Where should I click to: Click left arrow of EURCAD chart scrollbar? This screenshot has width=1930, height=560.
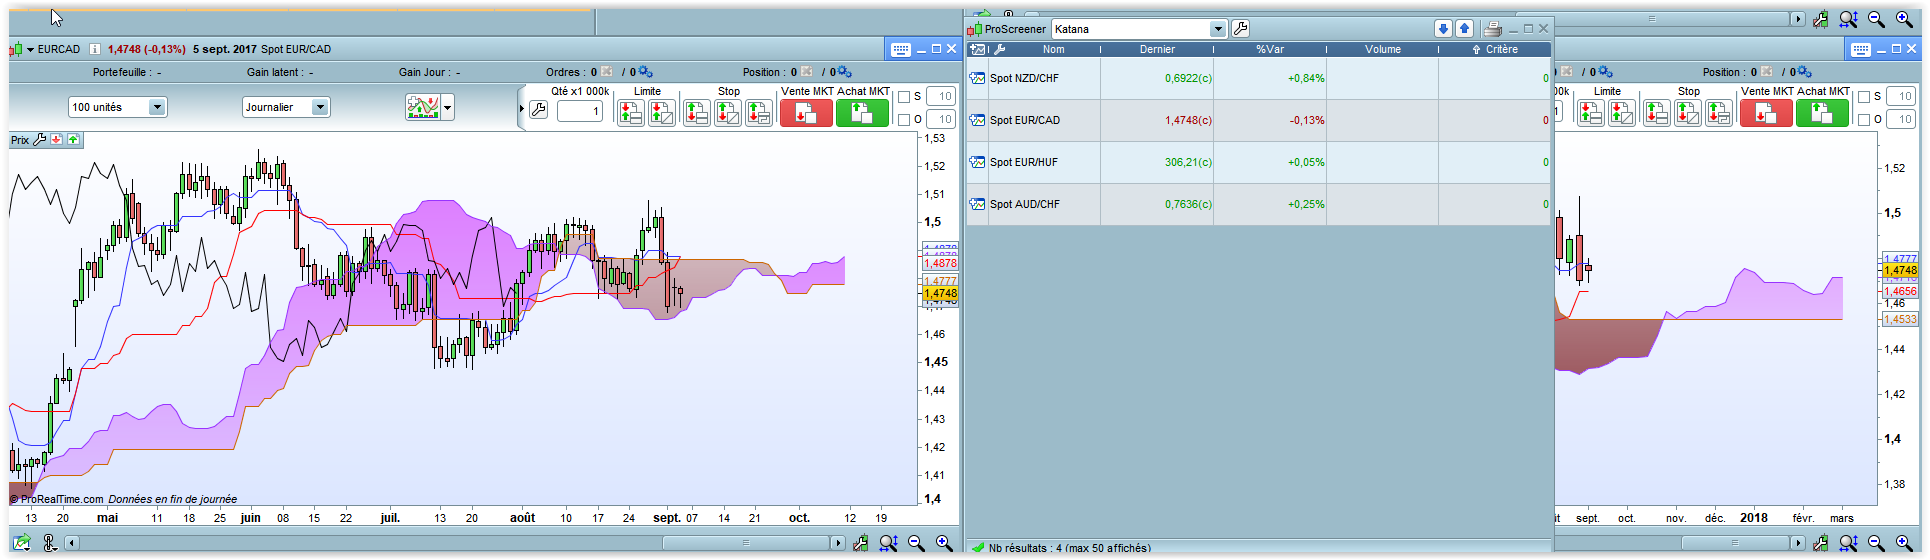click(x=72, y=543)
